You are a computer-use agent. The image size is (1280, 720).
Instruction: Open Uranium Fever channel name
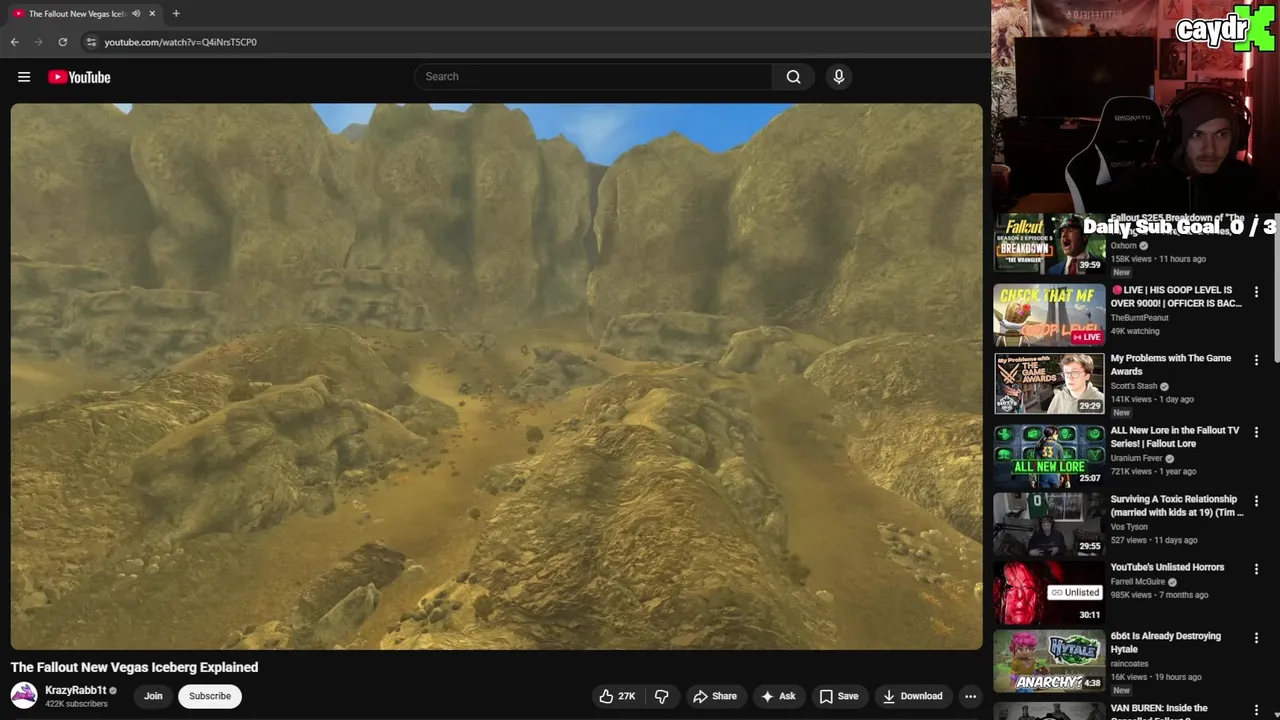pyautogui.click(x=1136, y=458)
